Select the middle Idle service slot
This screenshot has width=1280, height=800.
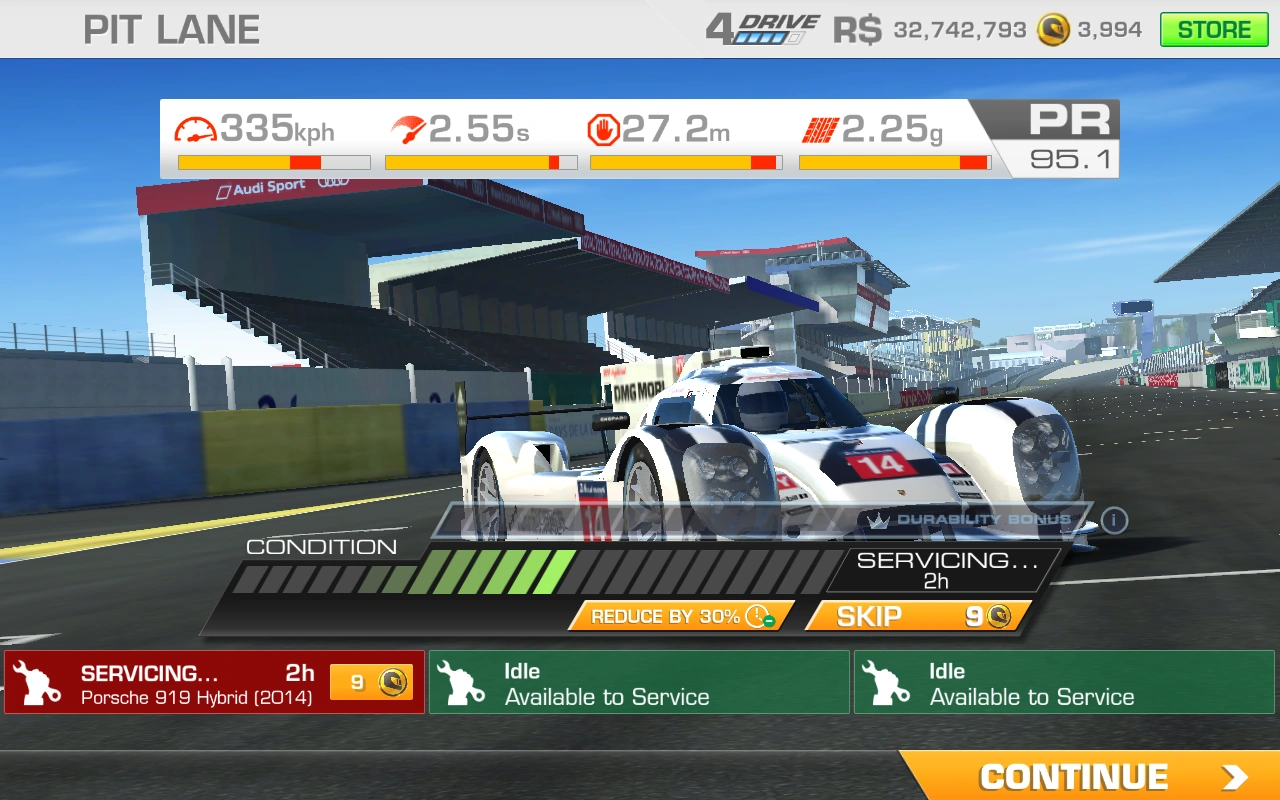639,683
